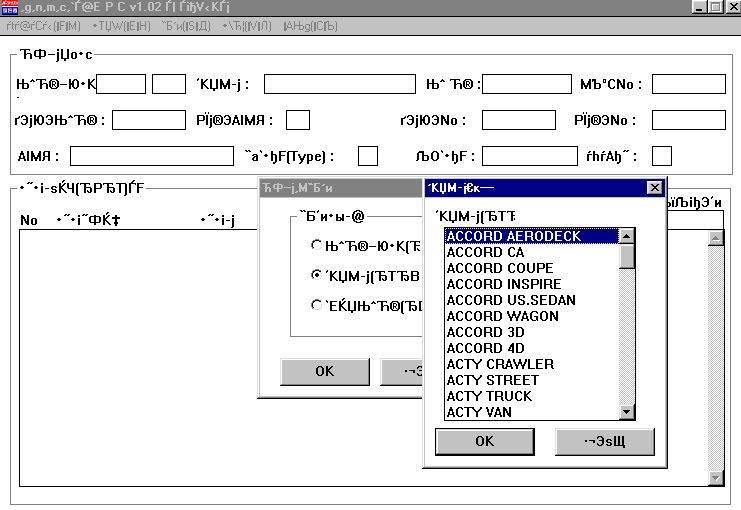
Task: Select the first radio option in search dialog
Action: point(316,245)
